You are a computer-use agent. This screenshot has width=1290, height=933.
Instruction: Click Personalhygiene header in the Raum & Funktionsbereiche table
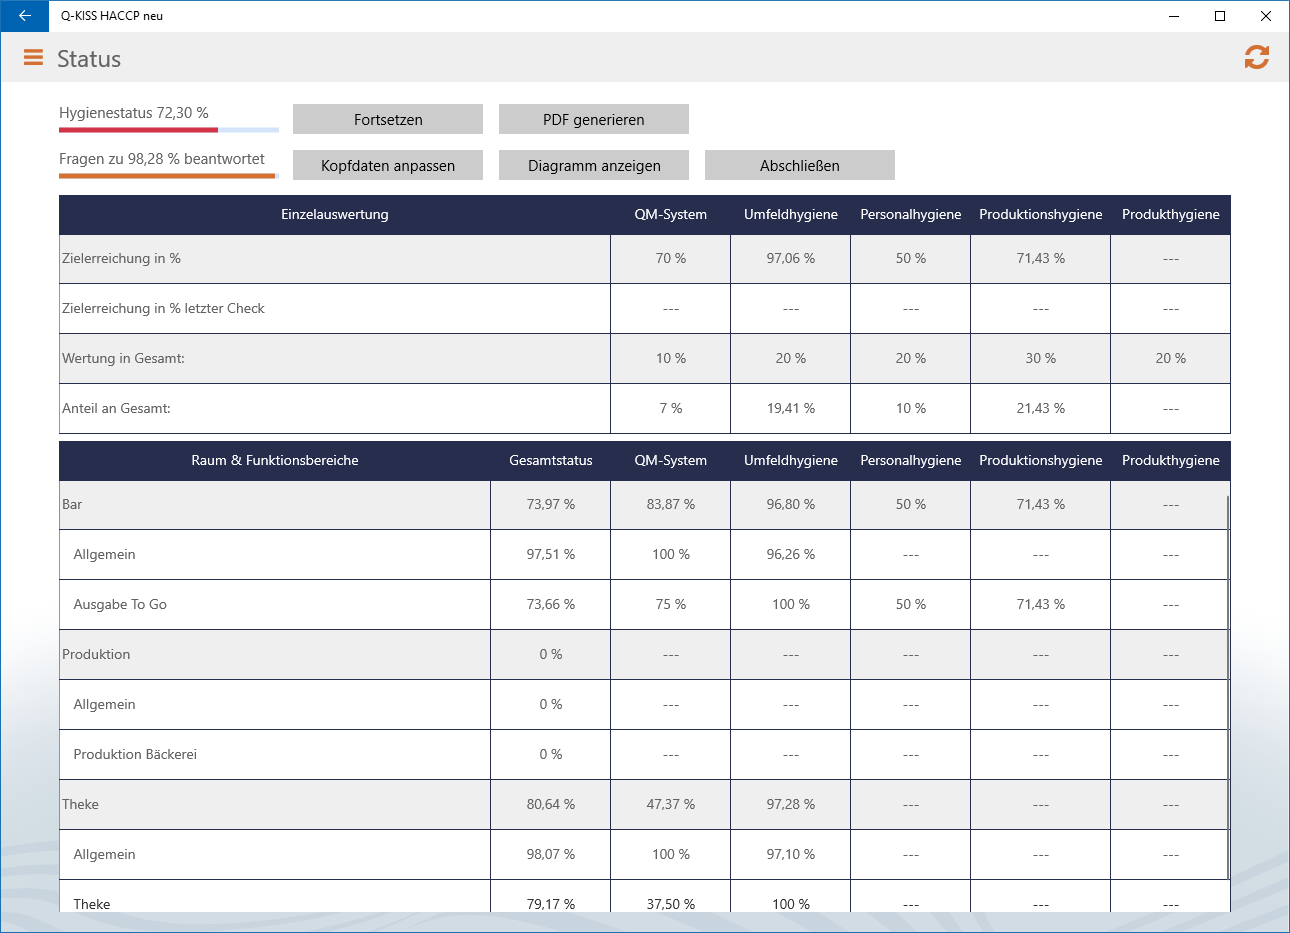click(x=911, y=460)
